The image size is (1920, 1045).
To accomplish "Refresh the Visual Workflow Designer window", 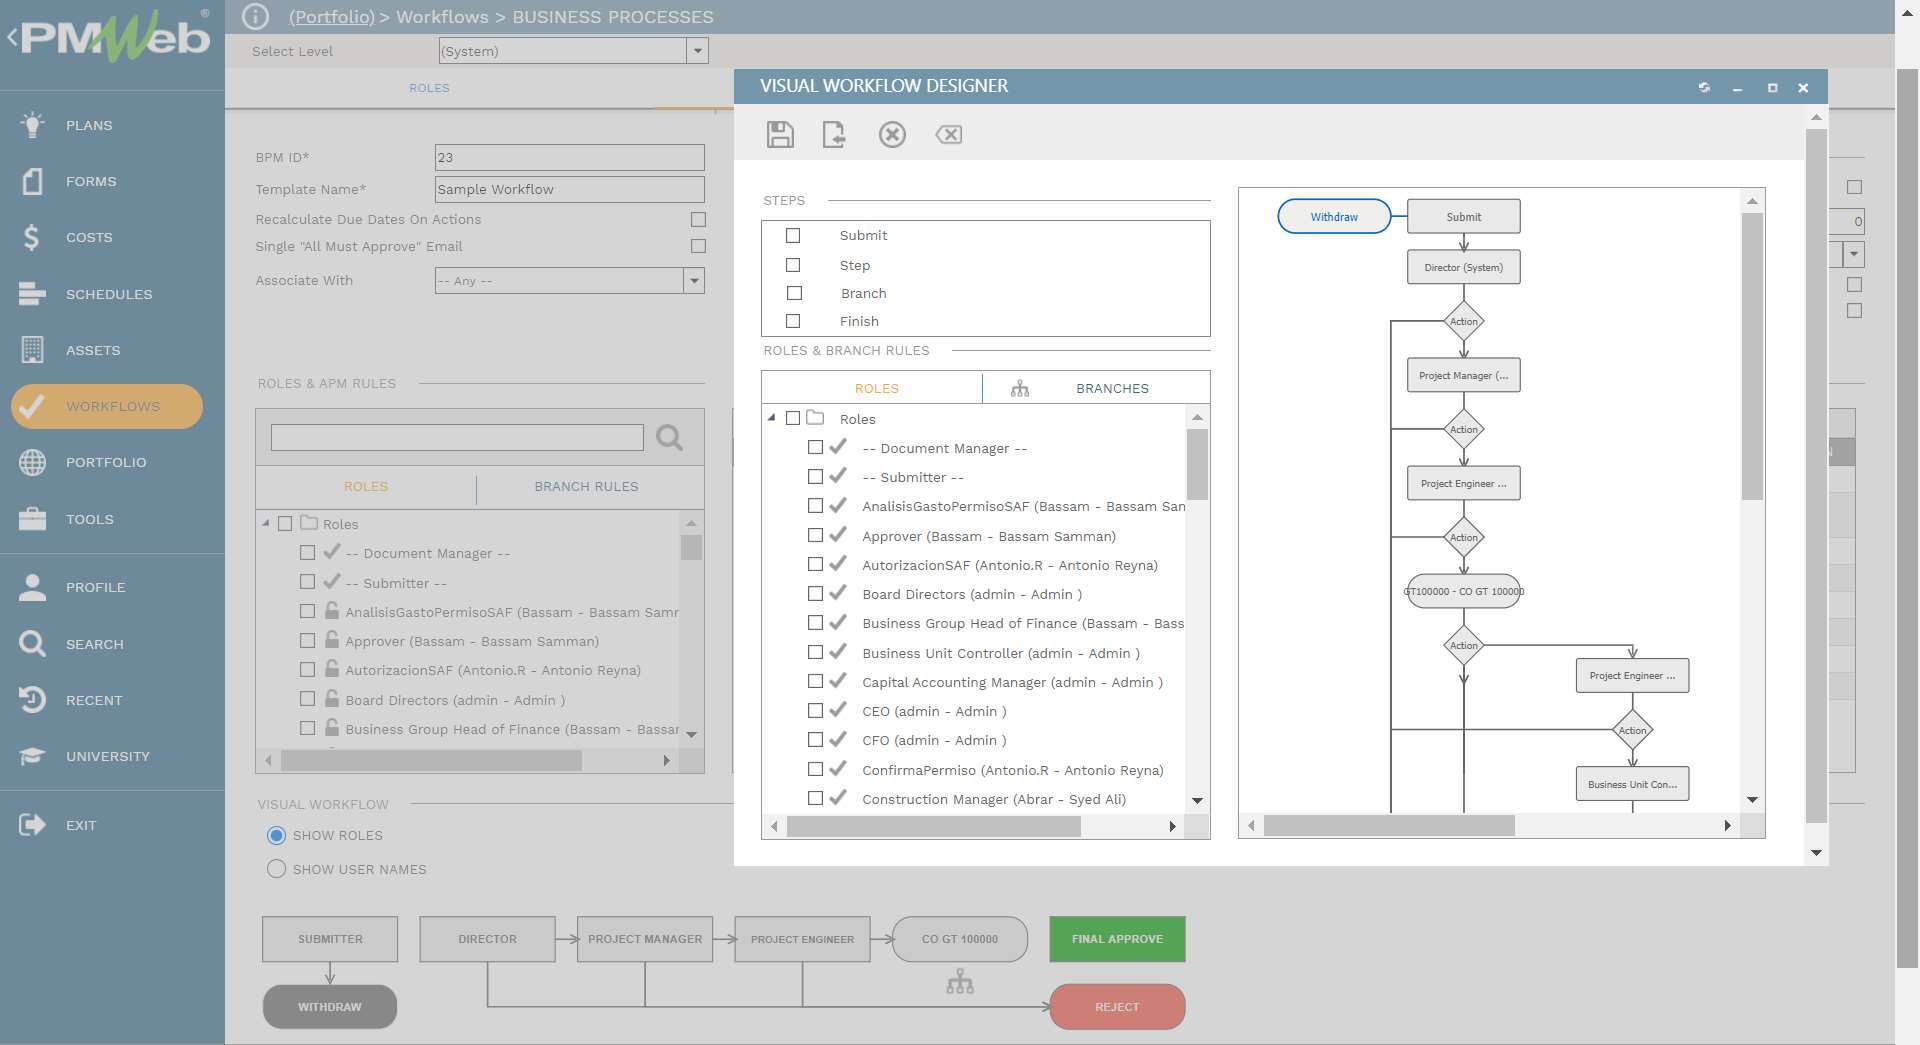I will click(x=1704, y=88).
